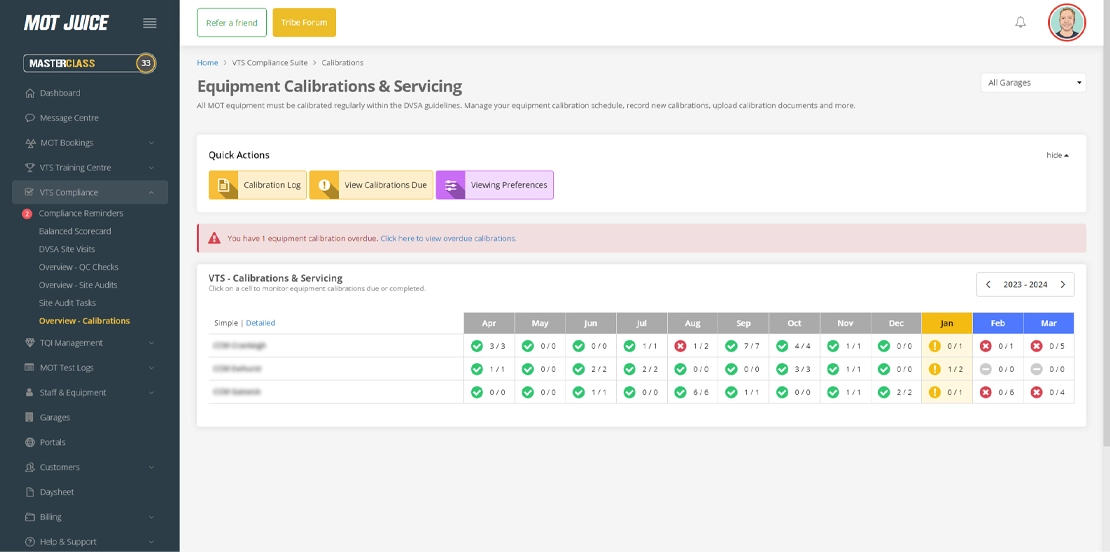
Task: Click VTS Compliance Suite breadcrumb
Action: pyautogui.click(x=270, y=62)
